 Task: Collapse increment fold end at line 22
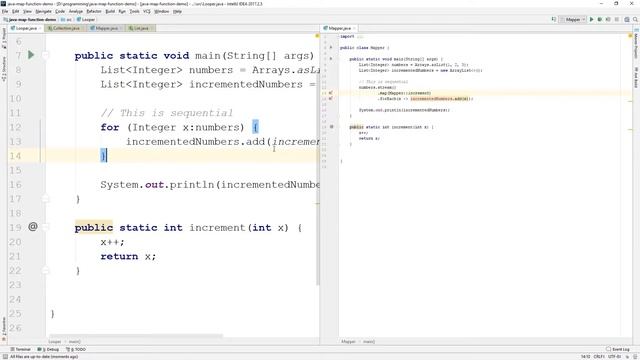click(45, 270)
